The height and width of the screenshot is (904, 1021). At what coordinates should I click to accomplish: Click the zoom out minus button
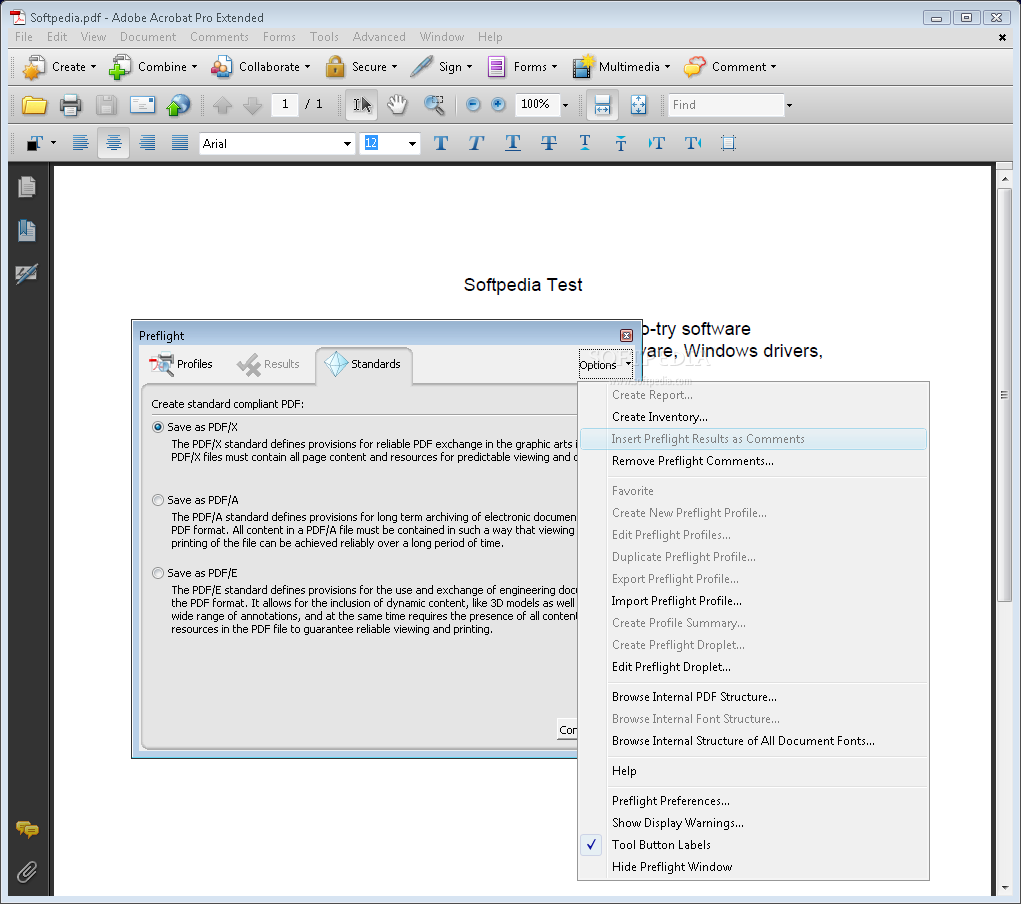tap(473, 104)
